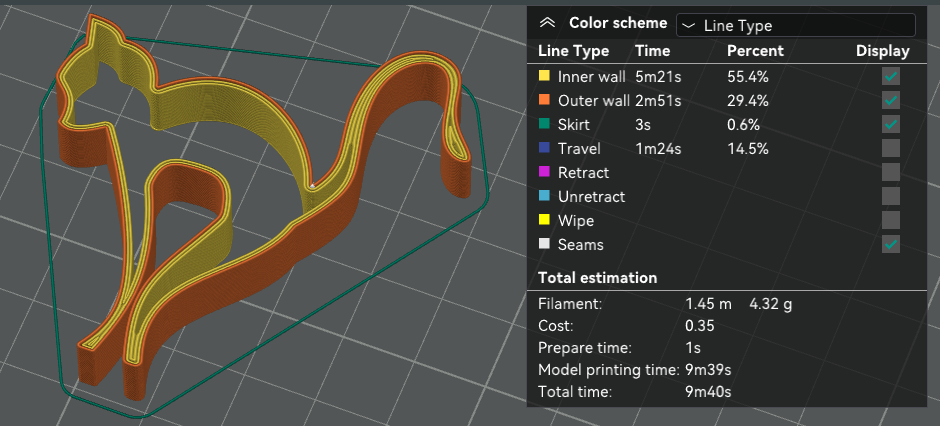Open the Line Type color scheme dropdown
This screenshot has width=940, height=426.
[x=796, y=25]
